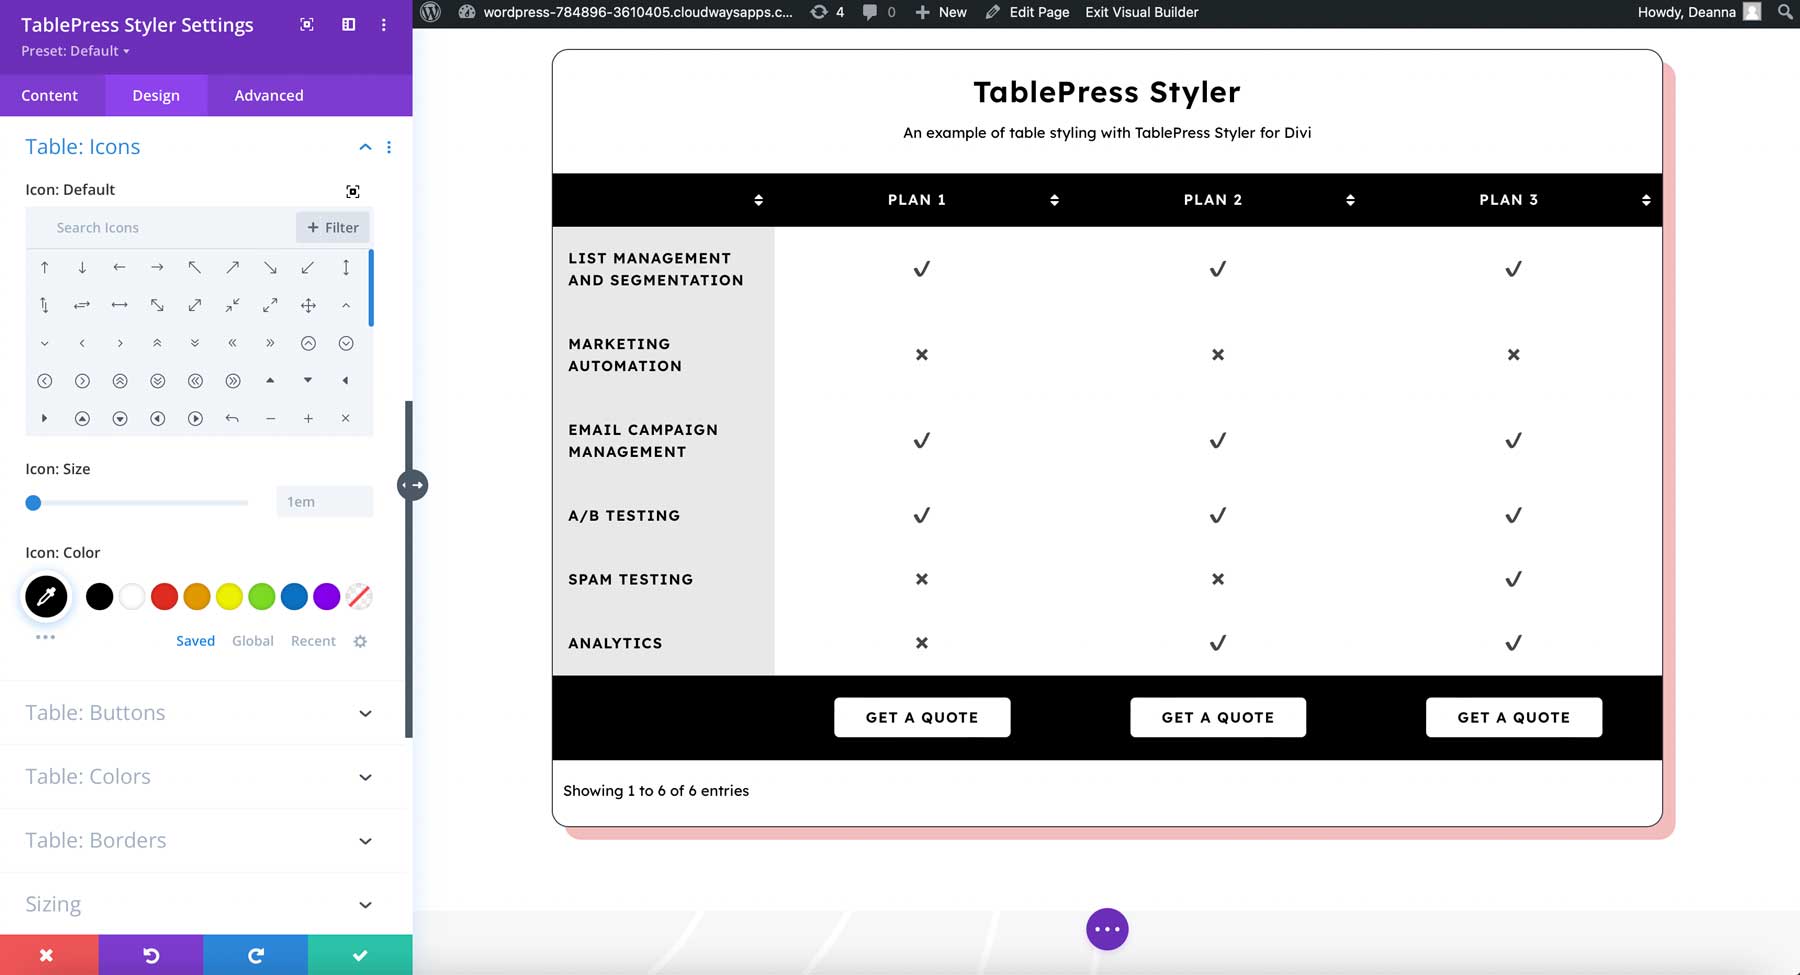Screen dimensions: 1800x975
Task: Open three-dot options for Table: Icons section
Action: [389, 147]
